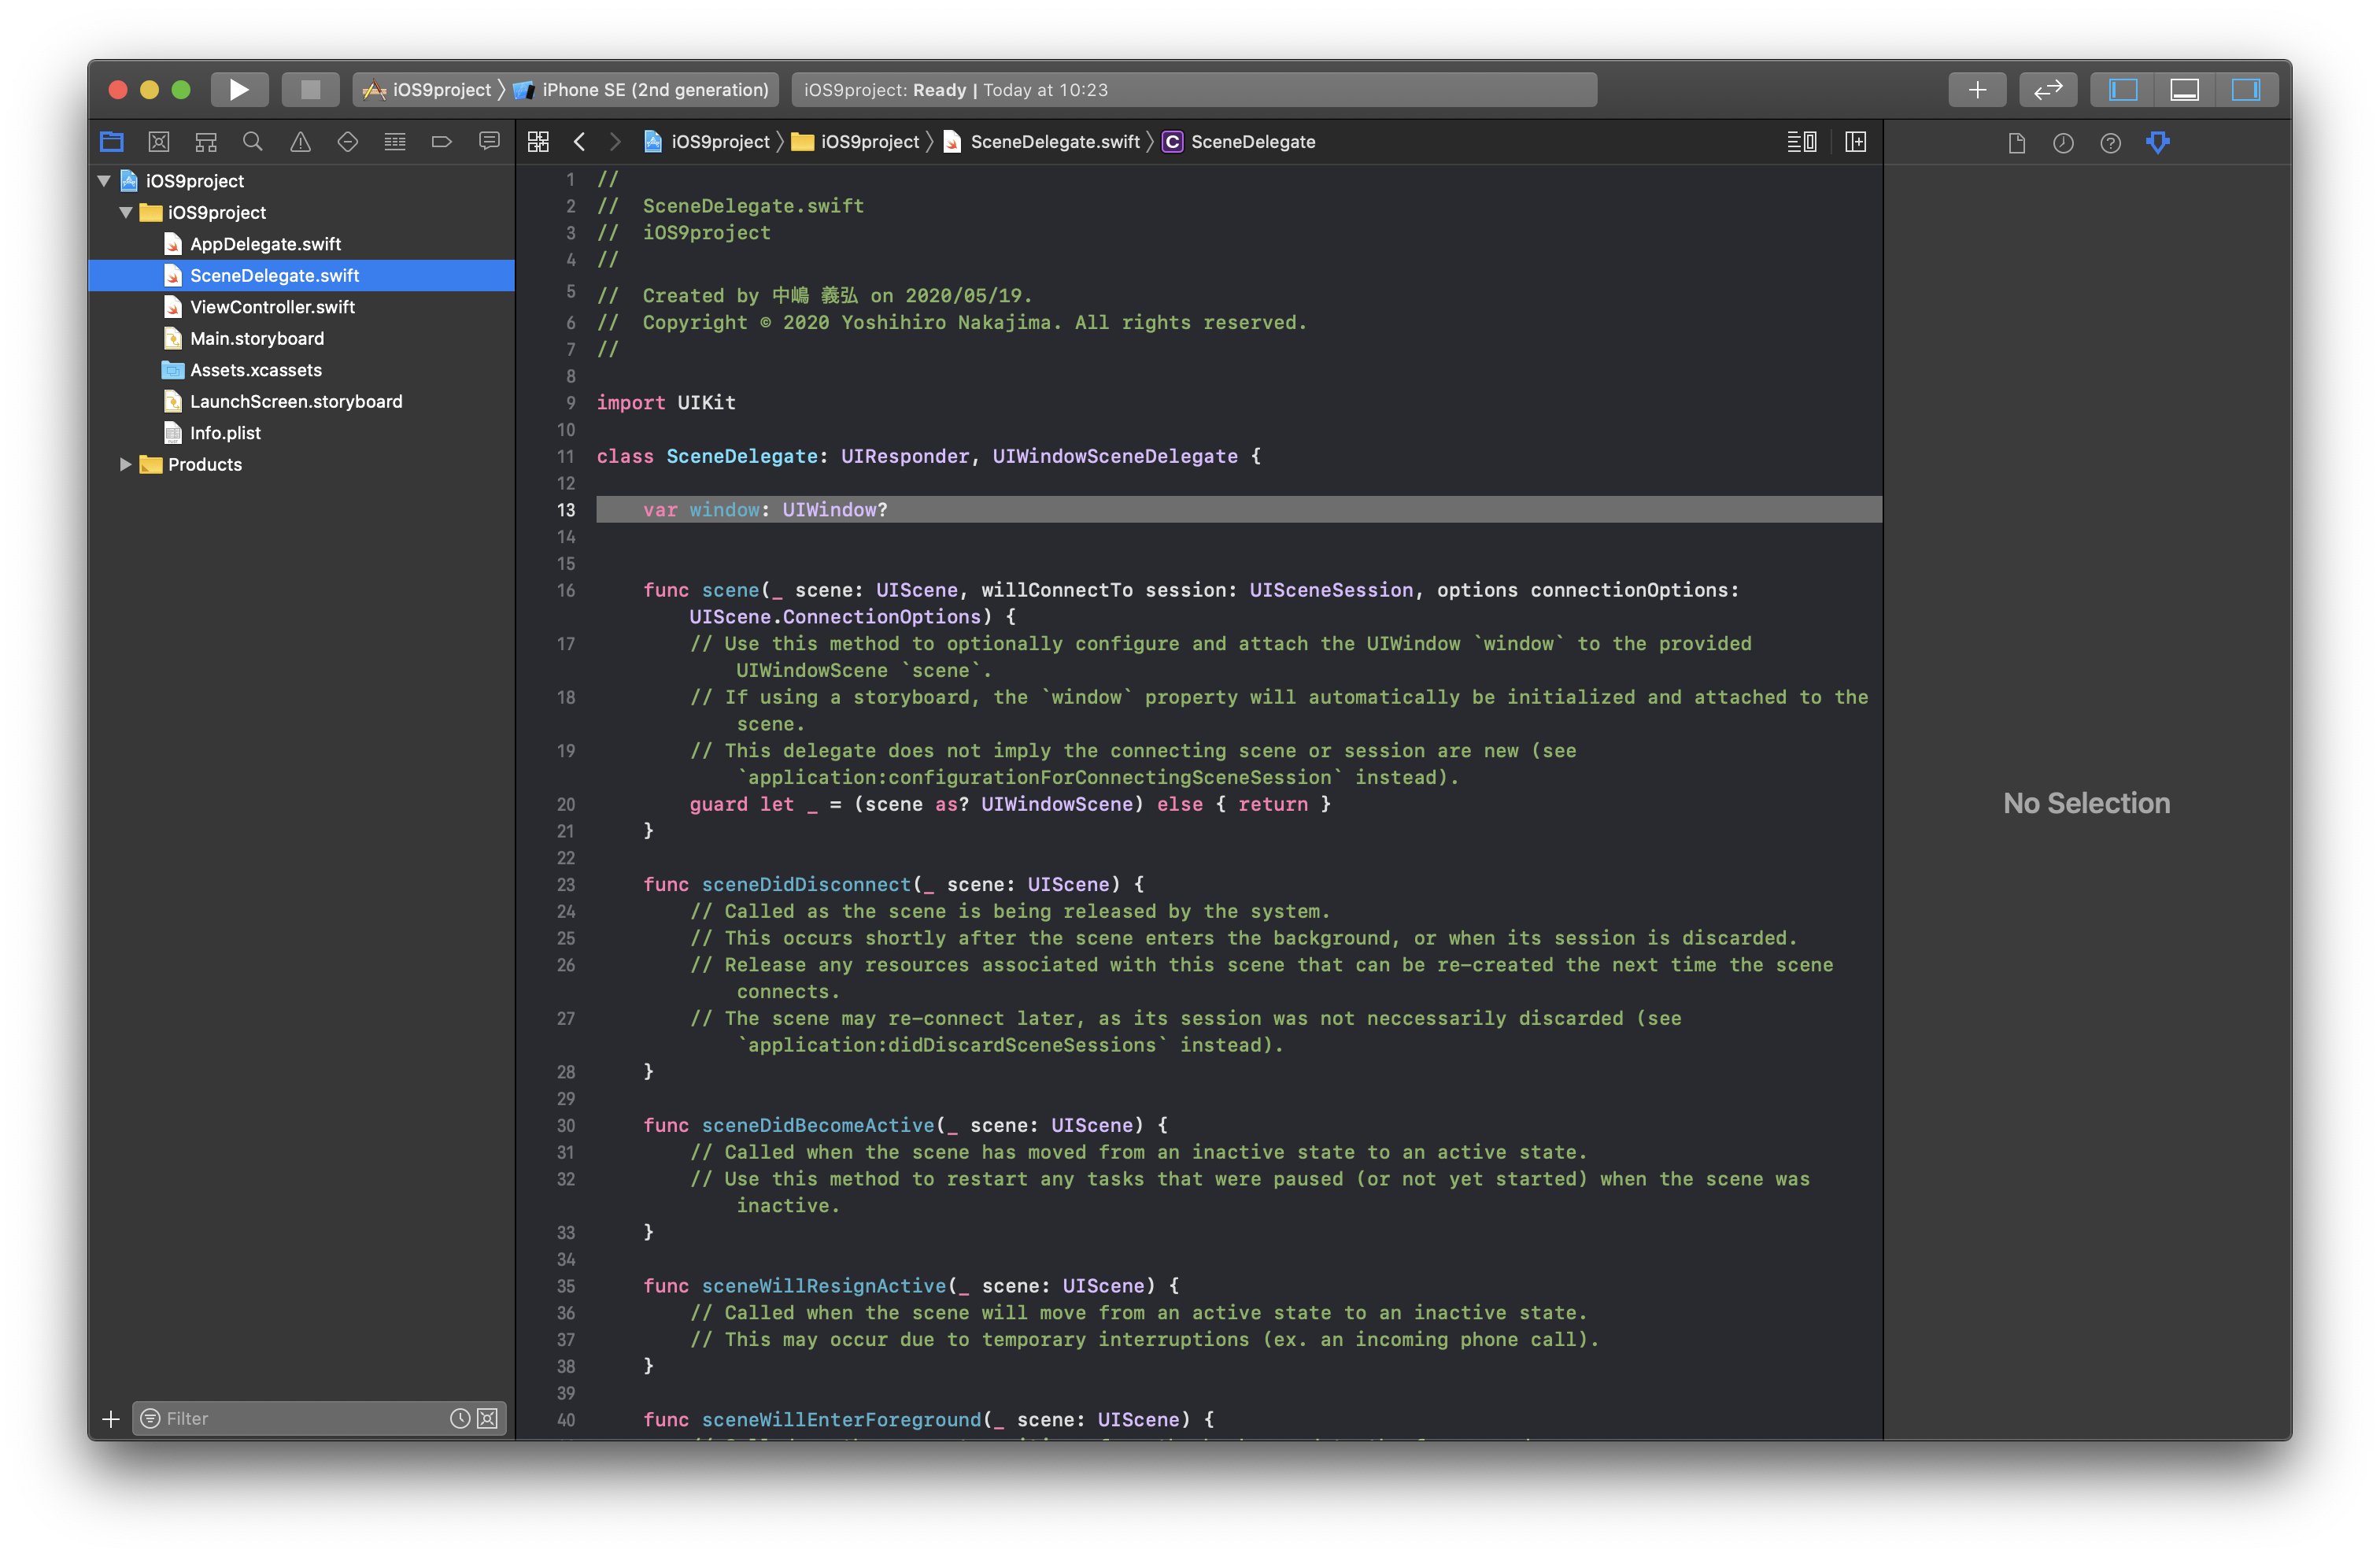Viewport: 2380px width, 1557px height.
Task: Click iOS9project folder in jump bar
Action: tap(856, 142)
